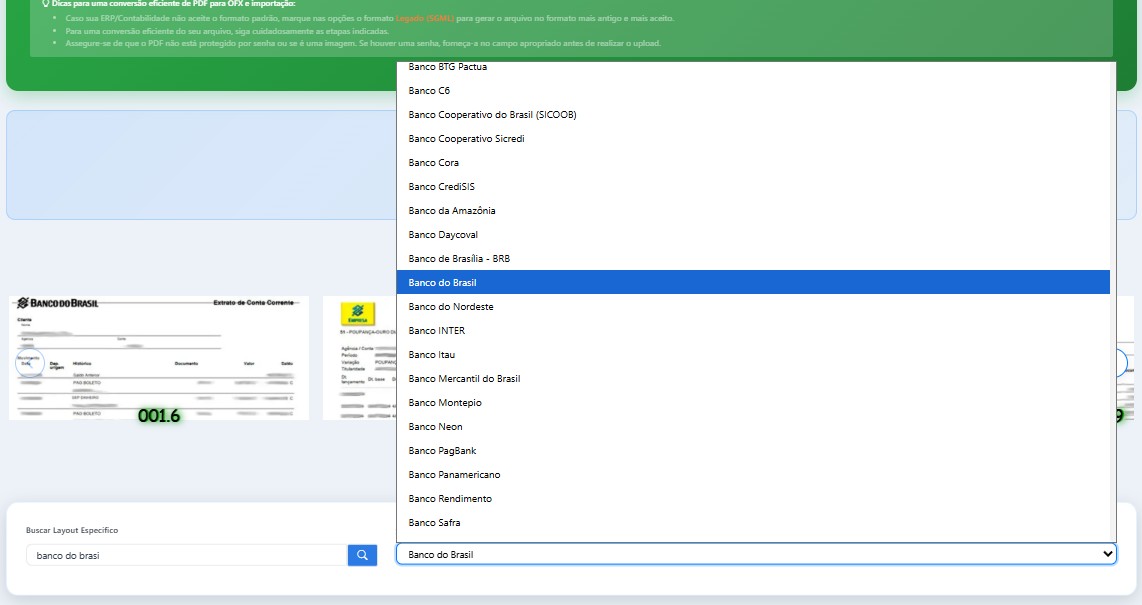Select Banco BTG Pactua option
The height and width of the screenshot is (605, 1142).
point(753,67)
